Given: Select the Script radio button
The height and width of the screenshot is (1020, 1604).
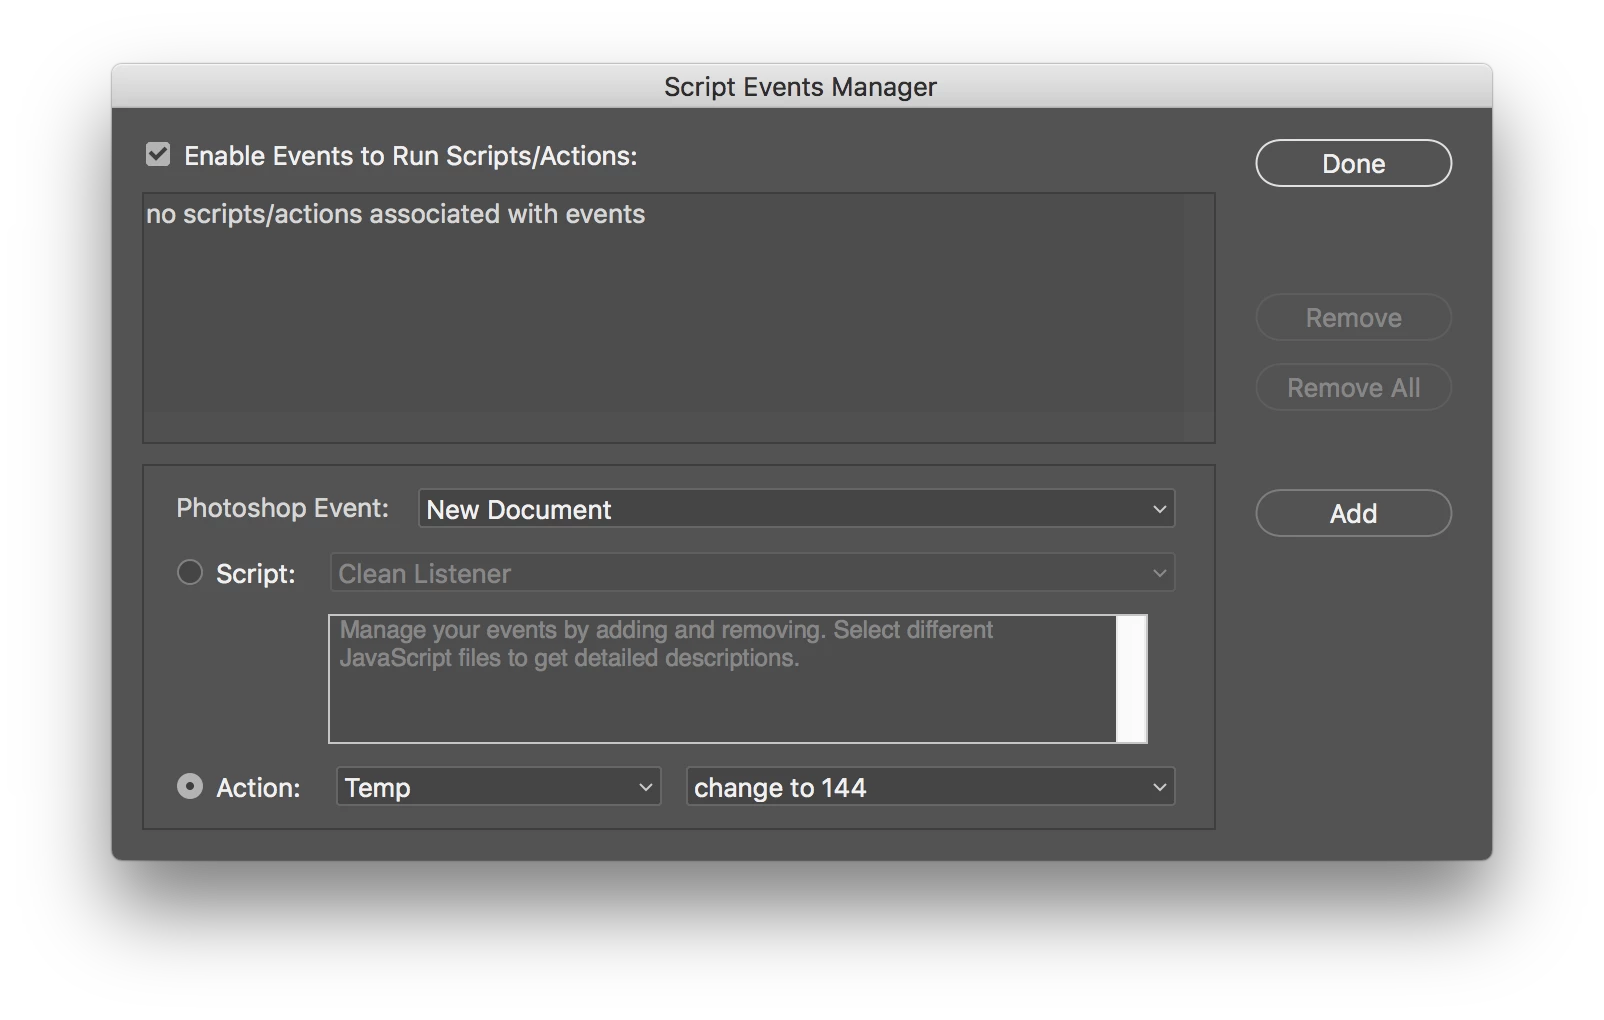Looking at the screenshot, I should pos(190,573).
